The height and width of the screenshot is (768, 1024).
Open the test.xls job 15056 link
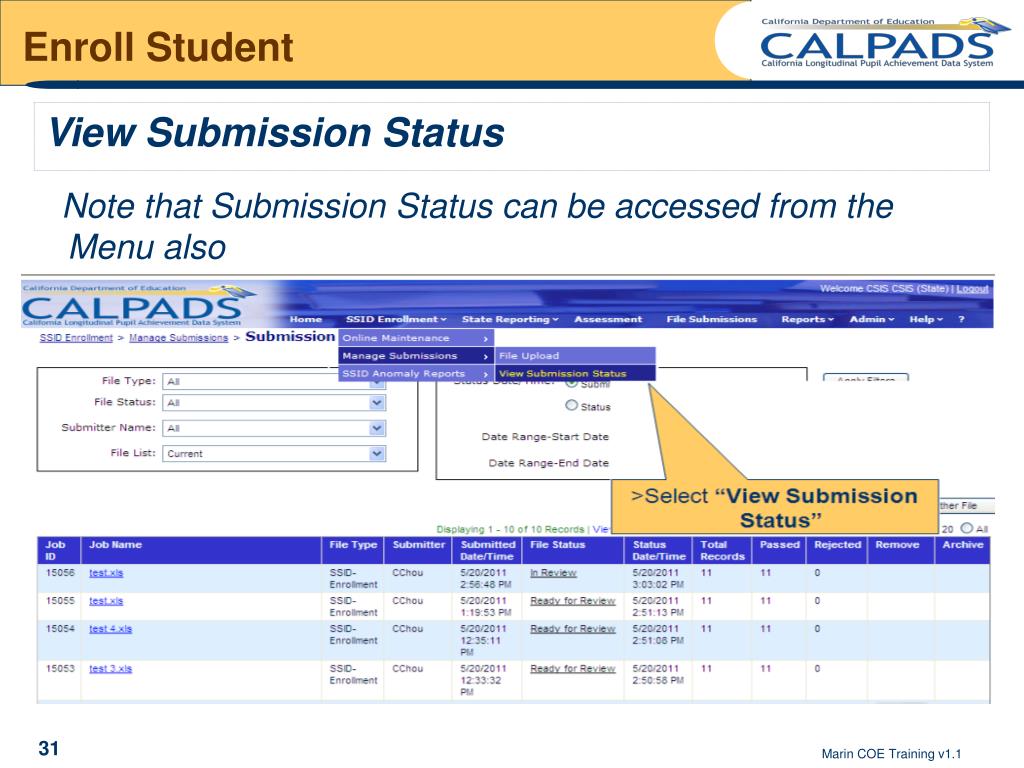pos(106,573)
